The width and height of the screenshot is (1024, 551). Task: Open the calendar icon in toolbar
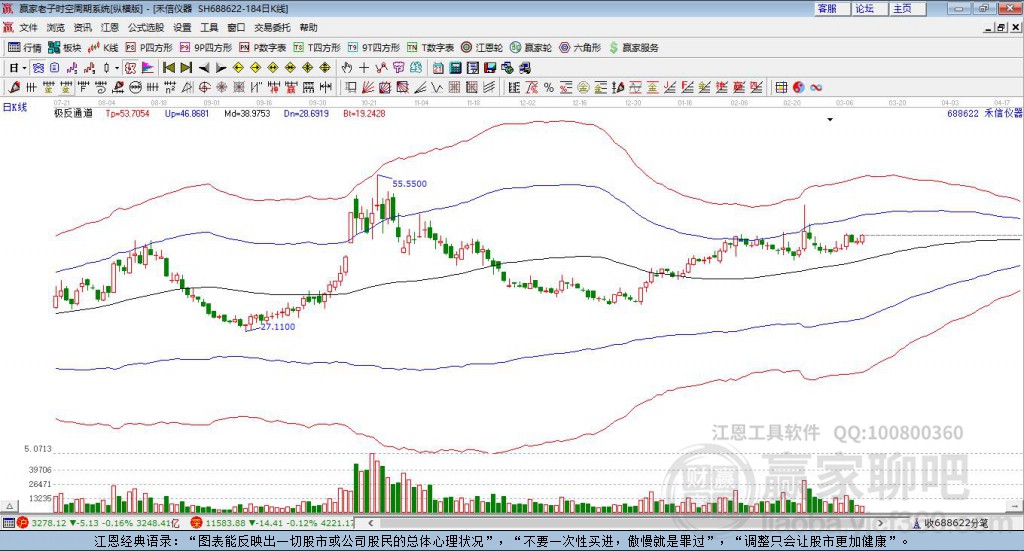(x=438, y=68)
